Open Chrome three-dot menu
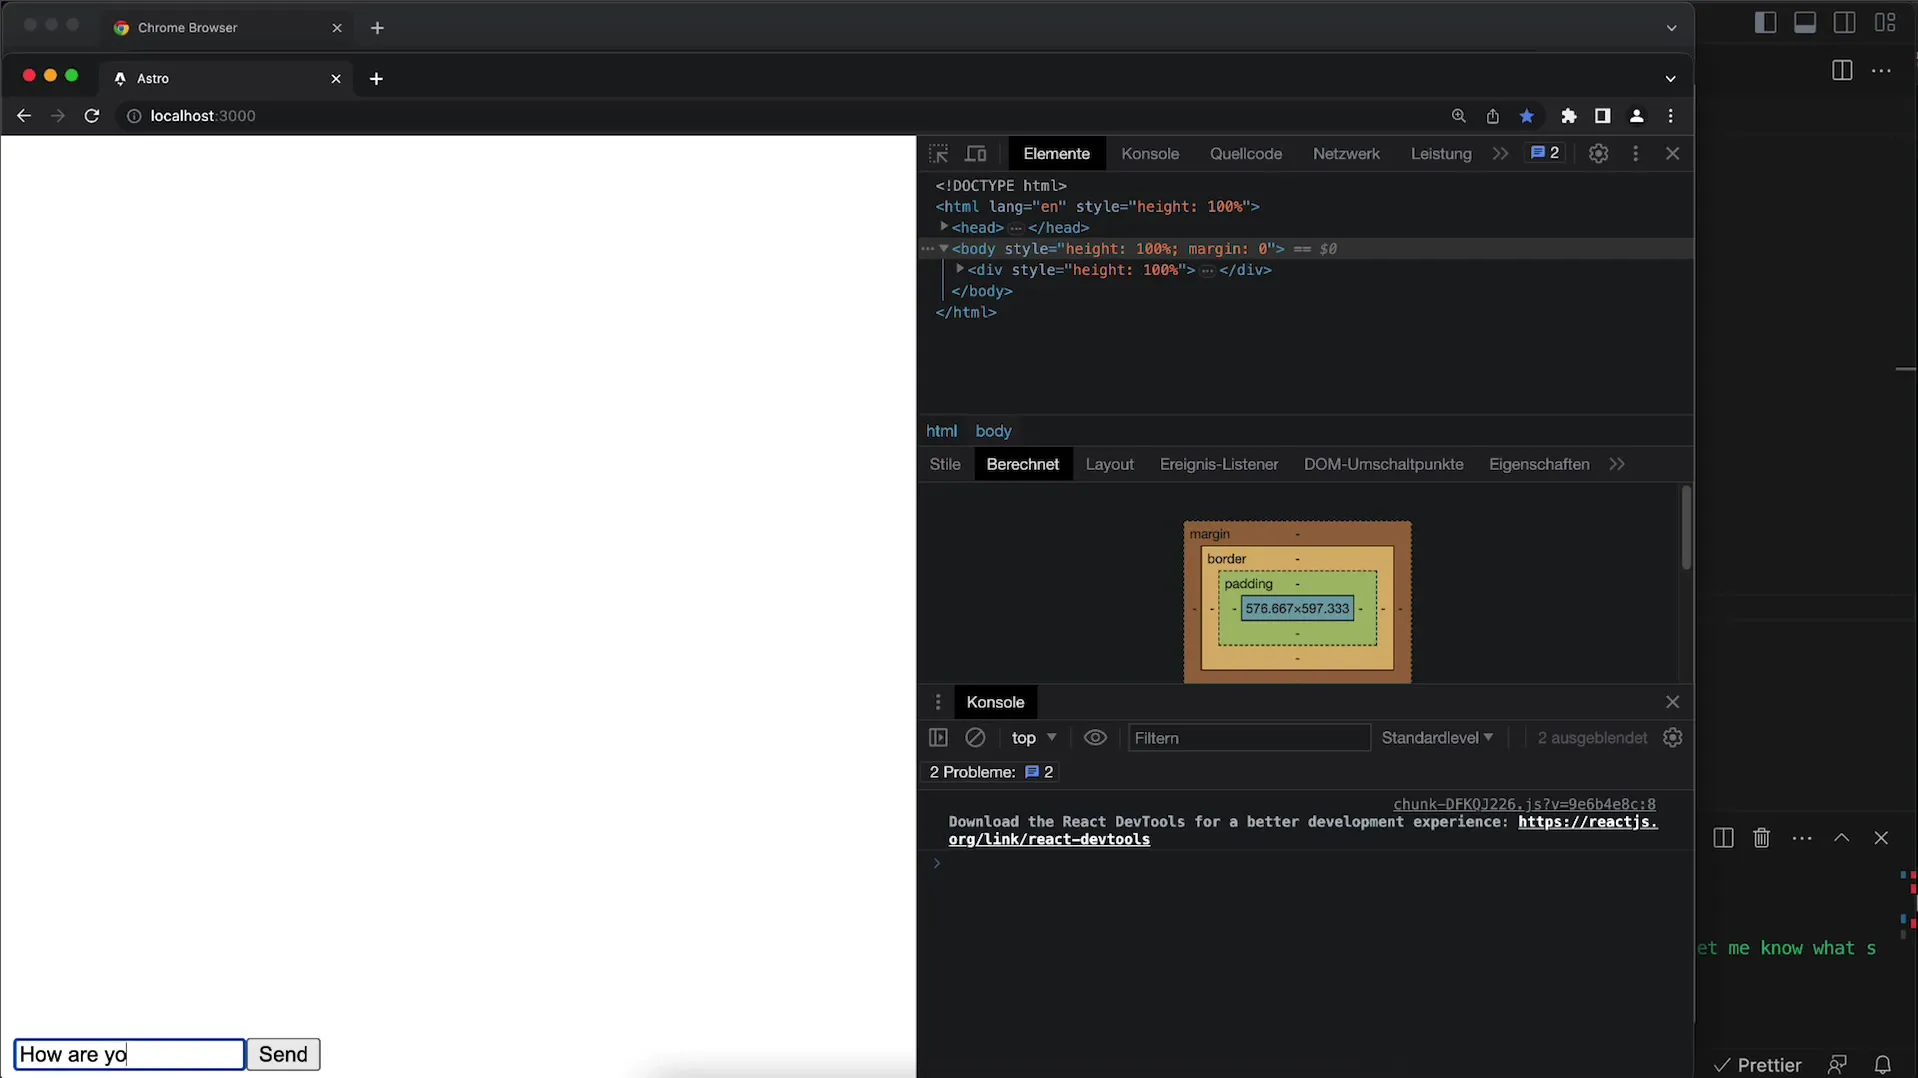Viewport: 1918px width, 1078px height. point(1671,116)
